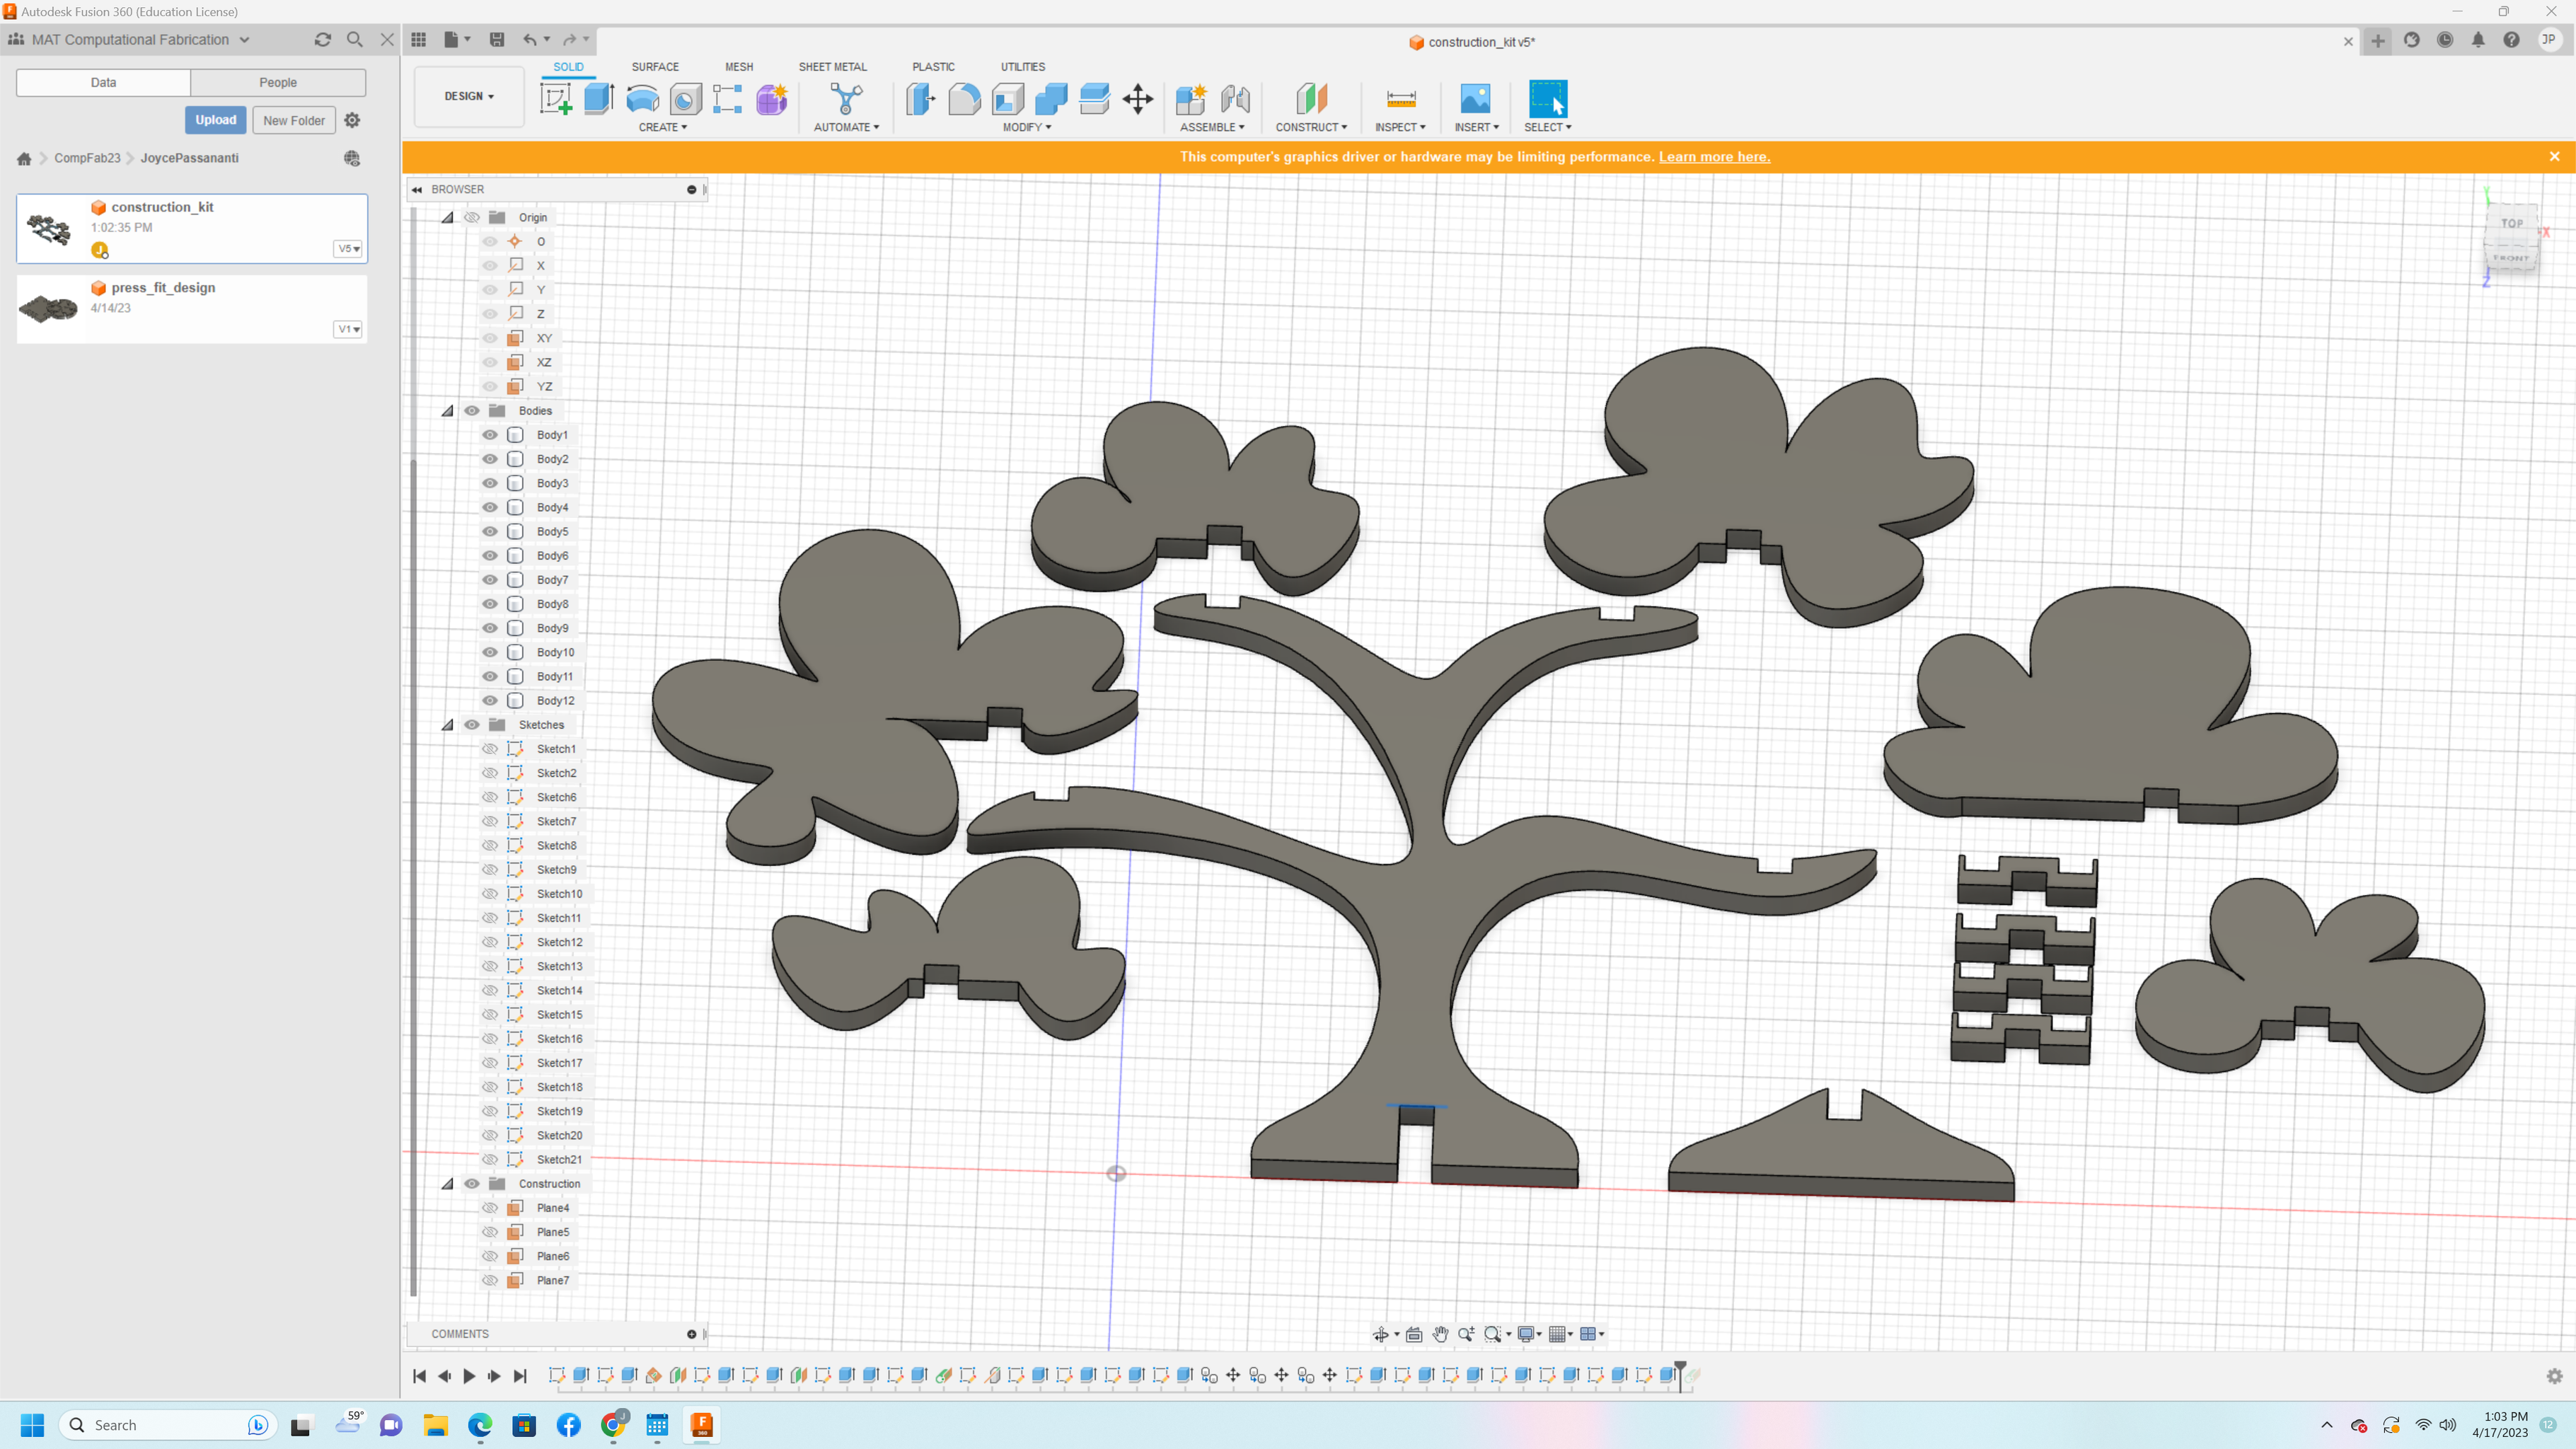Viewport: 2576px width, 1449px height.
Task: Click the Upload button
Action: [x=216, y=120]
